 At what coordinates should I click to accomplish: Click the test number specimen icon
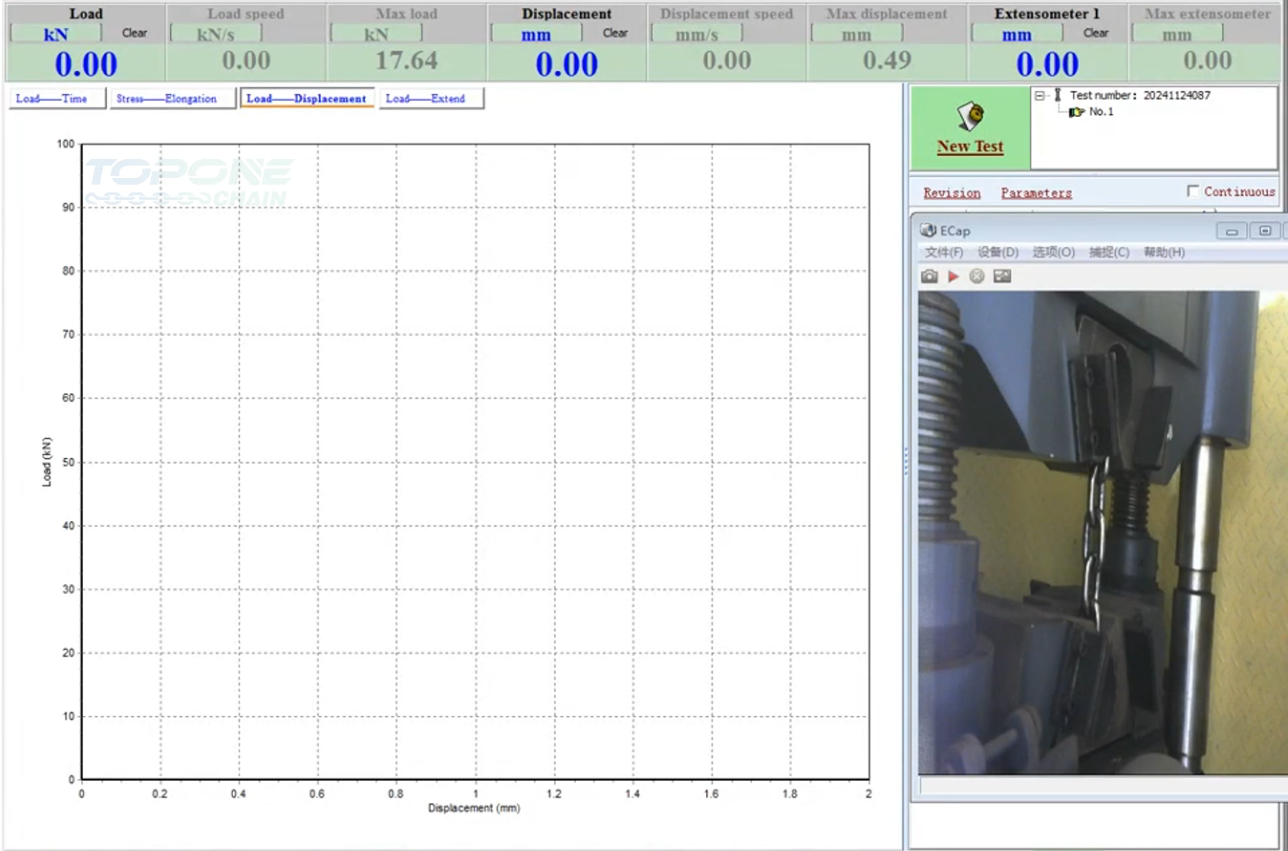point(1057,95)
